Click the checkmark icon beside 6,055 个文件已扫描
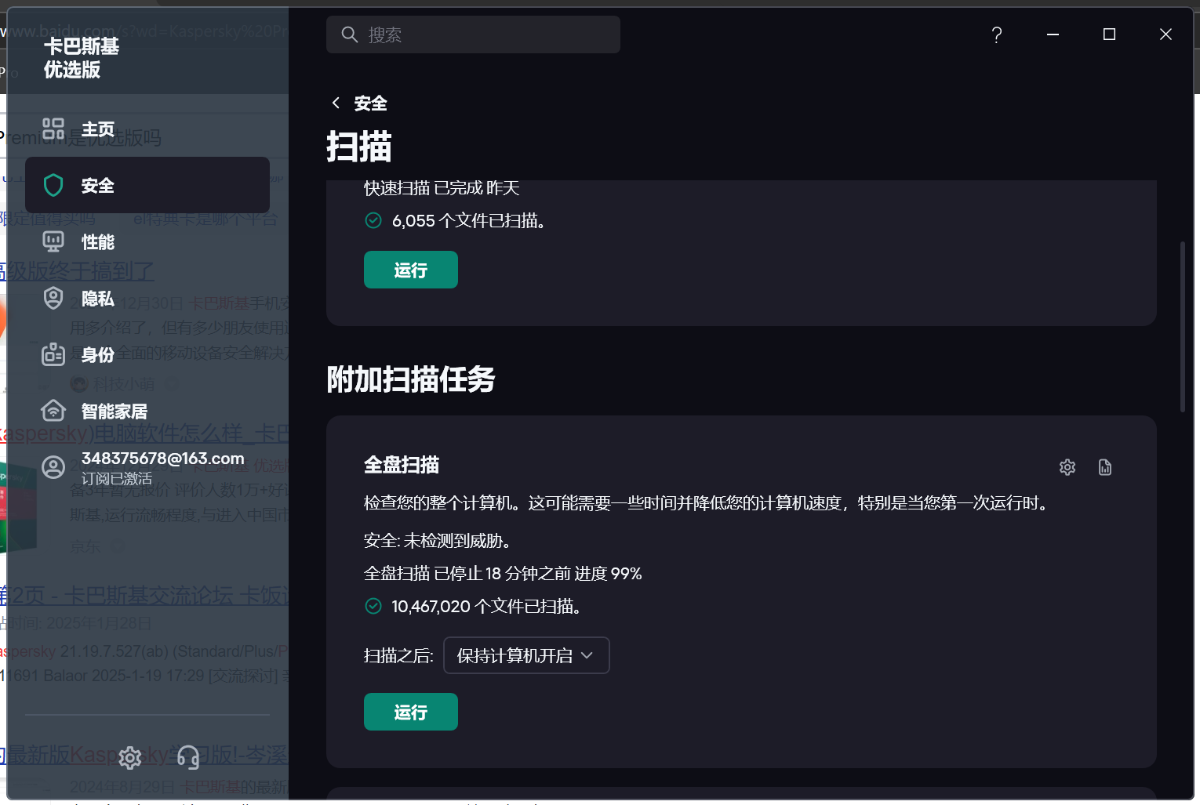Screen dimensions: 1200x805 pos(373,220)
